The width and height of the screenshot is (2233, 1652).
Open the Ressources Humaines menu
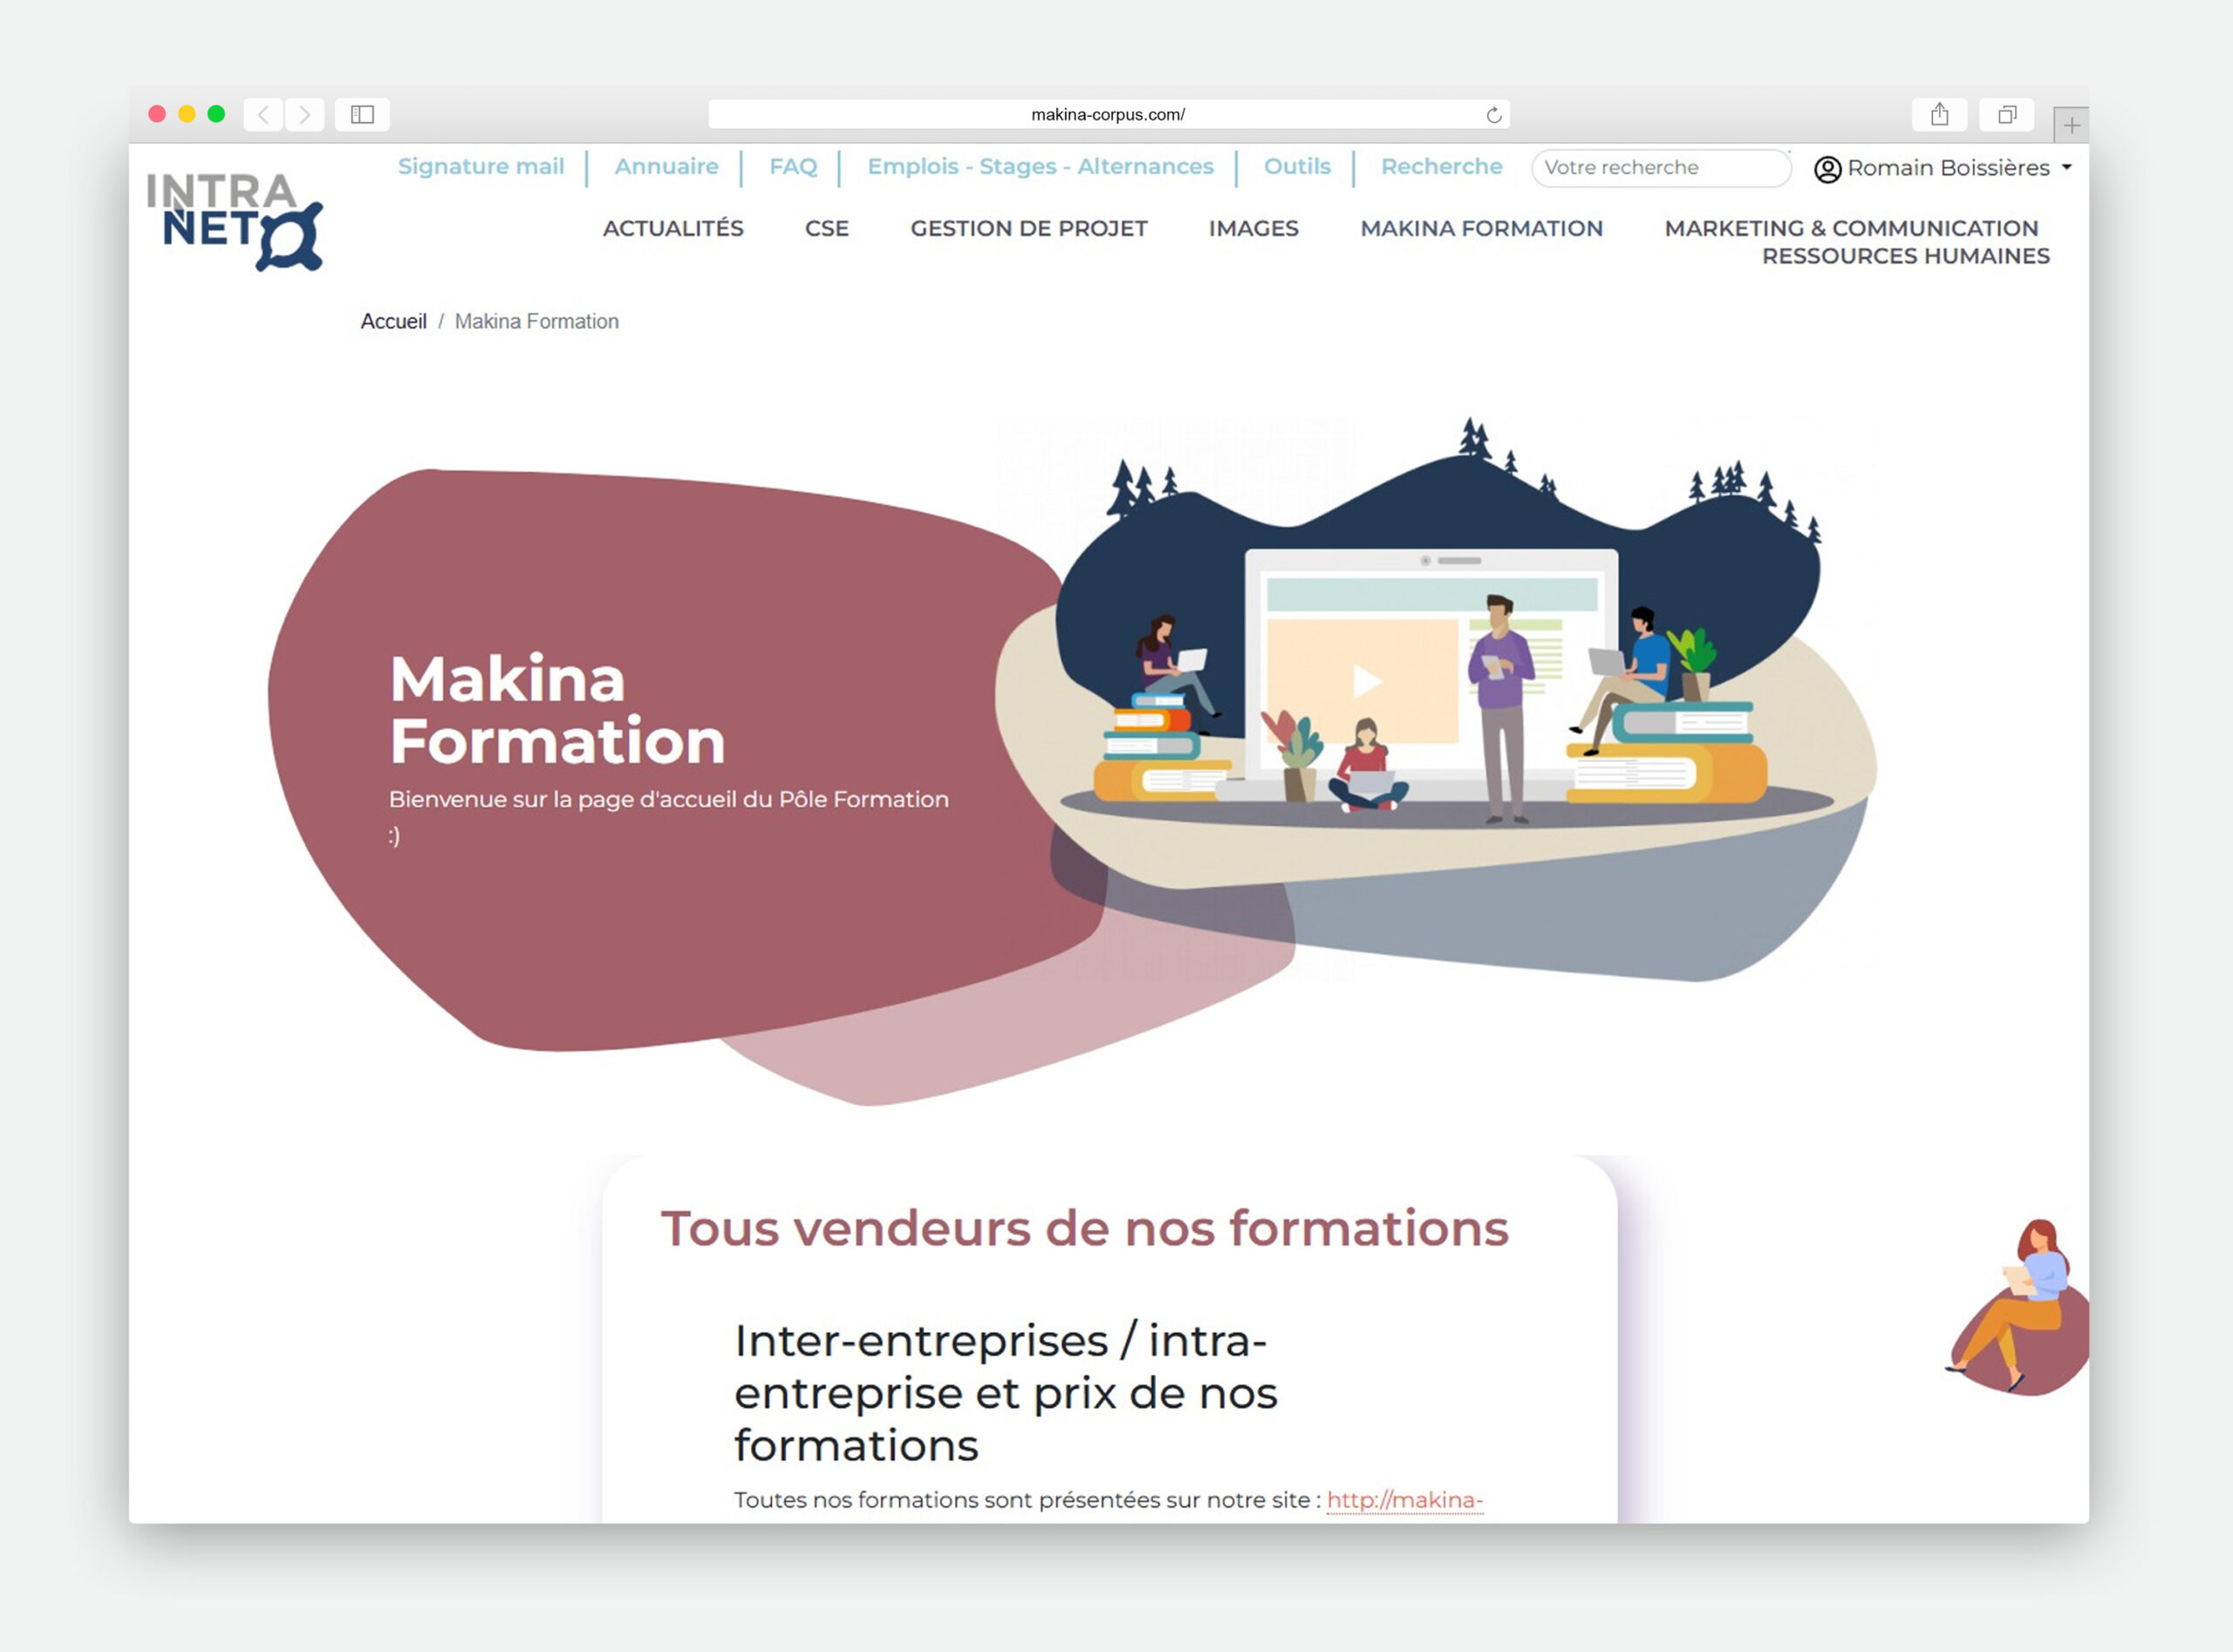1905,256
